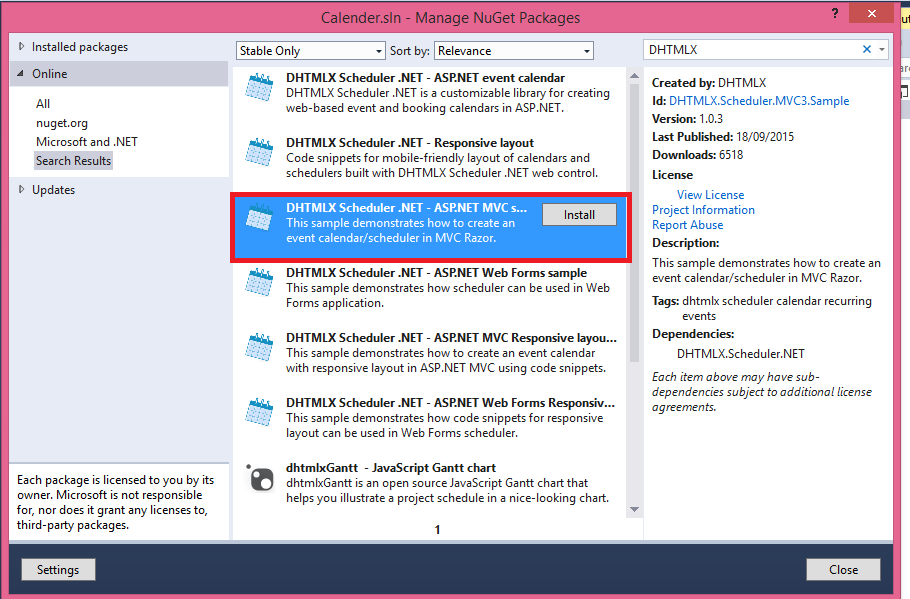
Task: Click the calendar icon of ASP.NET Web Forms sample
Action: (x=259, y=282)
